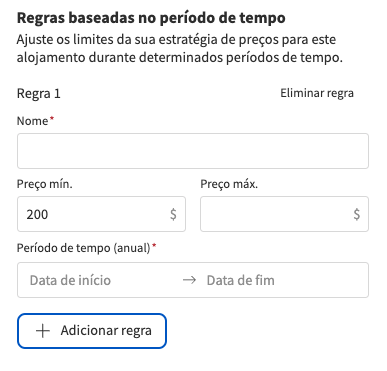The image size is (387, 371).
Task: Click the Preço mín. label
Action: [x=45, y=184]
